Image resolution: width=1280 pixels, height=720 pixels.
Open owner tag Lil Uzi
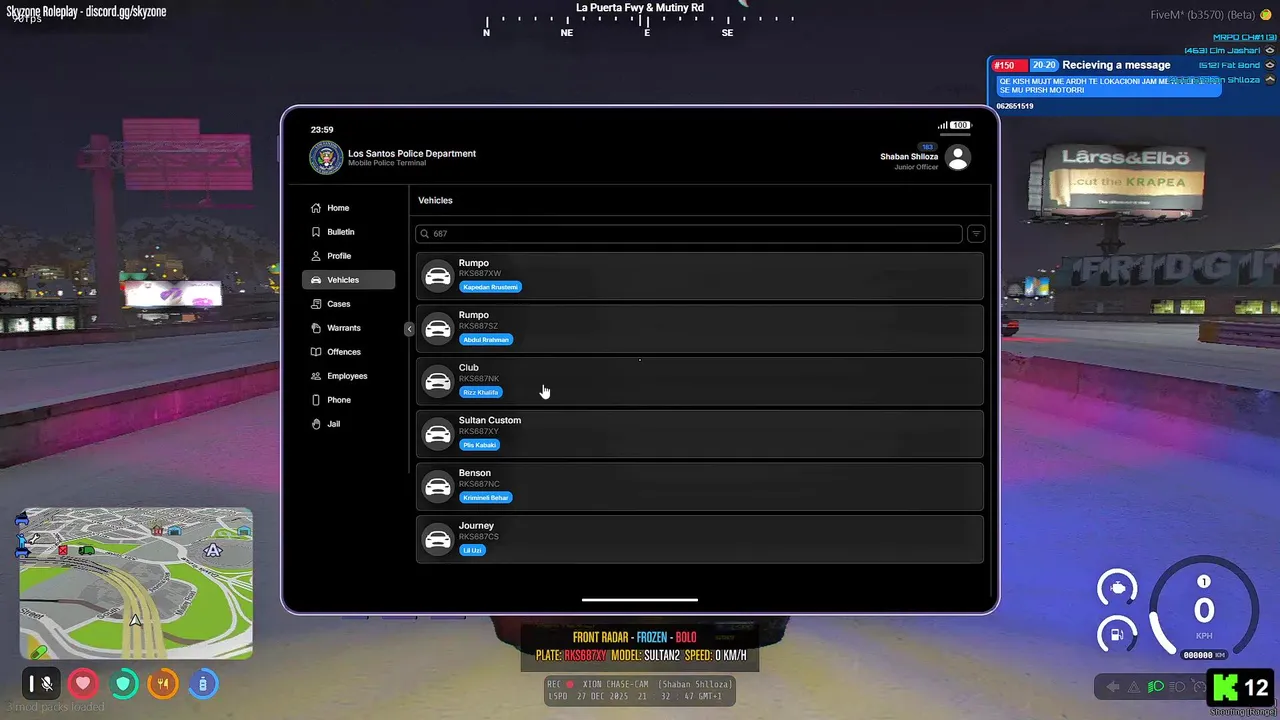point(473,550)
